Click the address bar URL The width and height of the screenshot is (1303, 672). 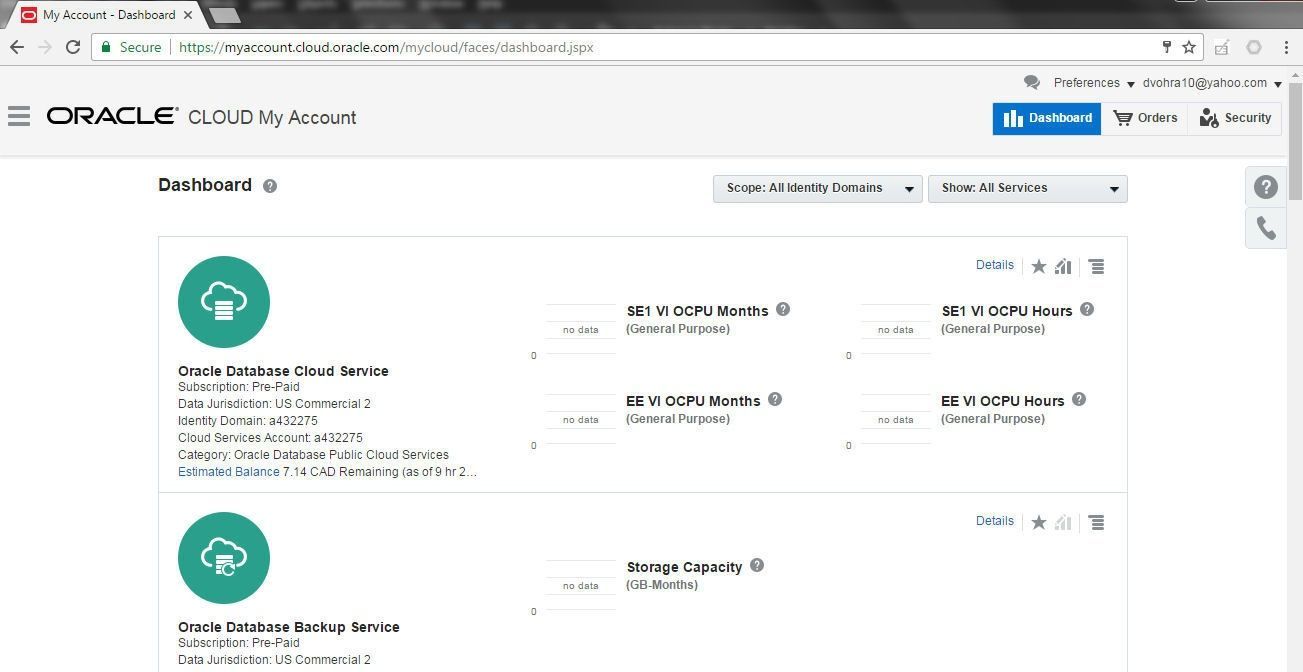[x=386, y=47]
